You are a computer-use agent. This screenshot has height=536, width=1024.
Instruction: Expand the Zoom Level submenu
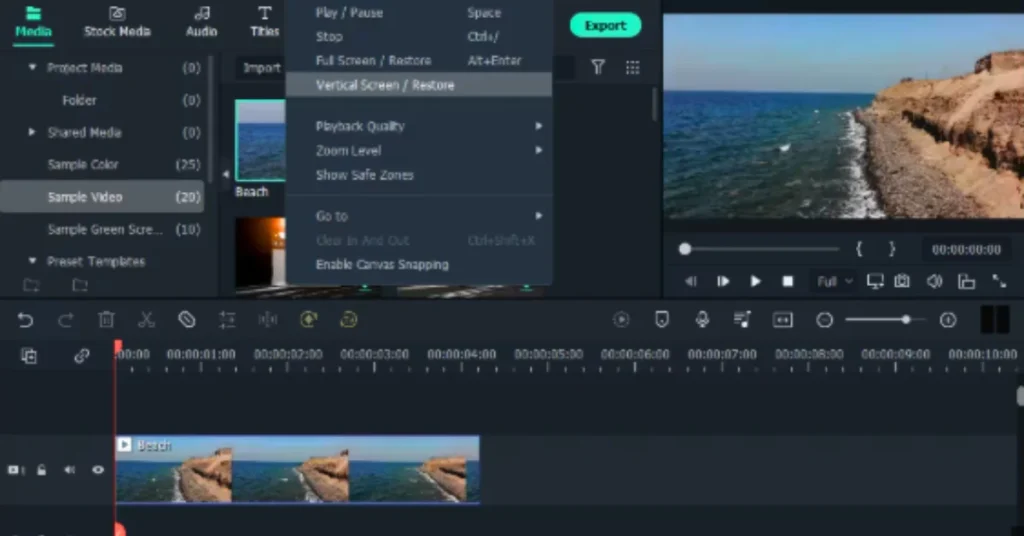[x=419, y=150]
